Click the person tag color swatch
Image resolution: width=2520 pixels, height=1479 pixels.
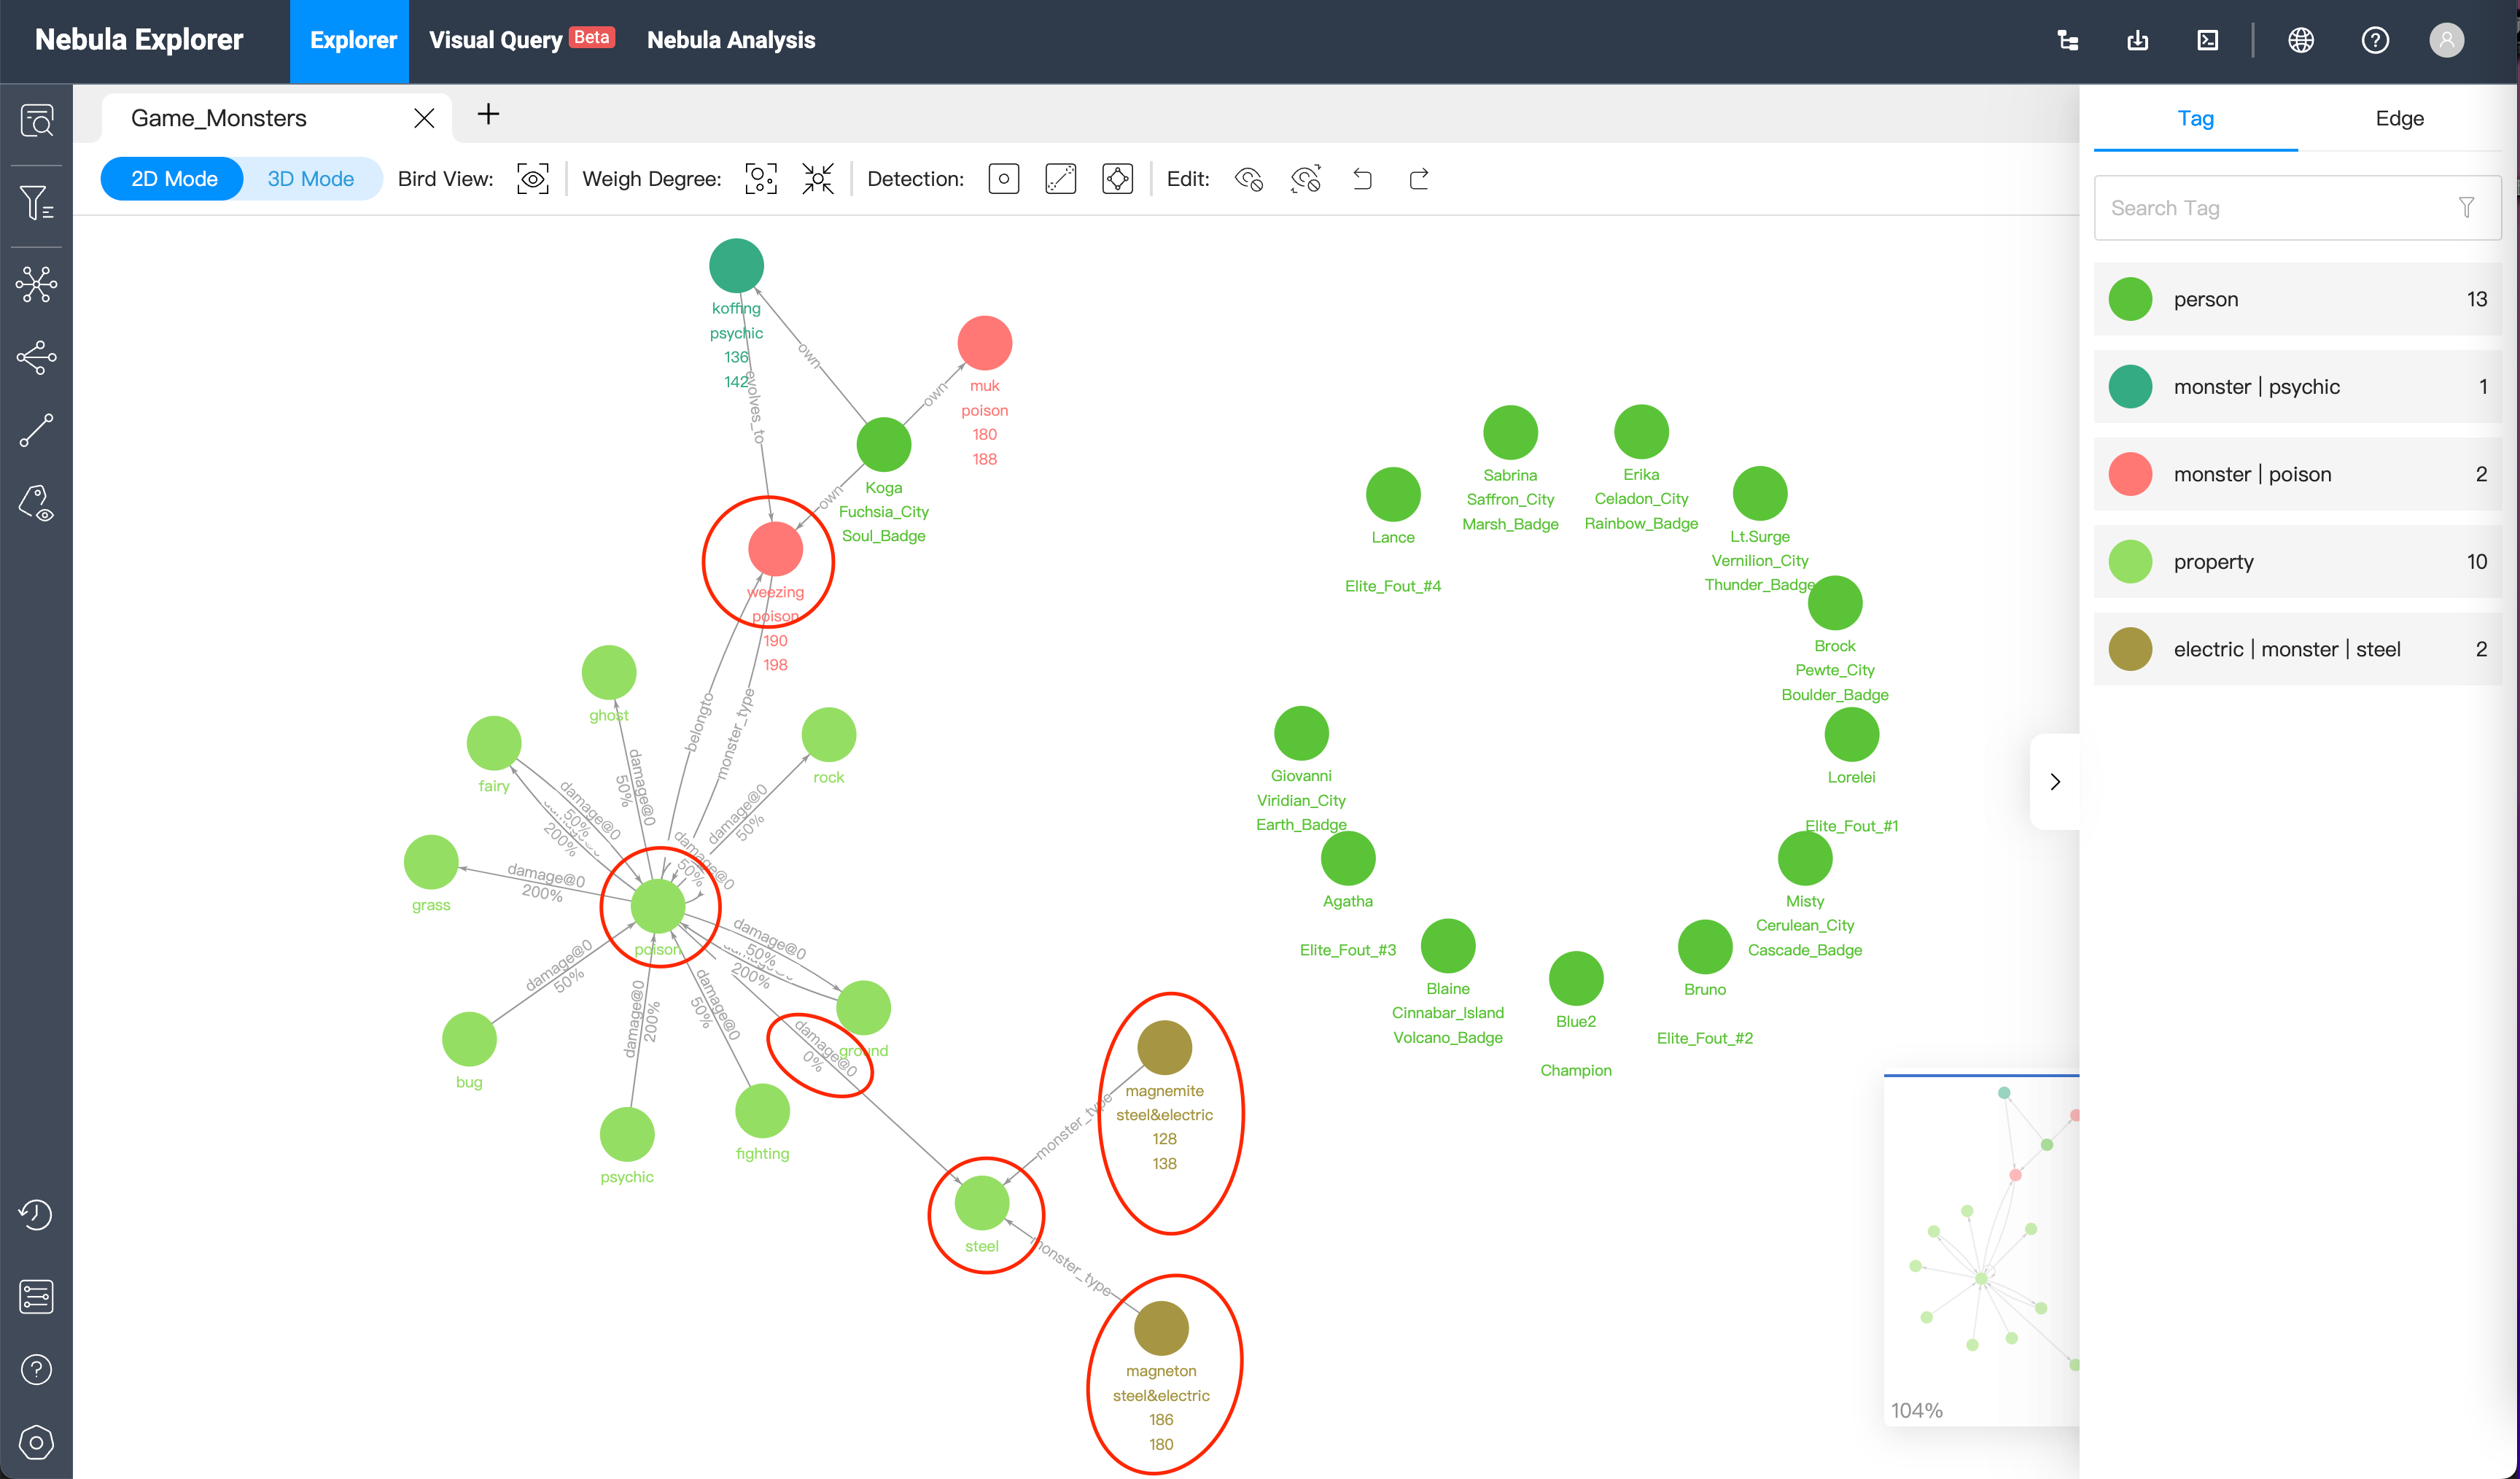tap(2130, 299)
